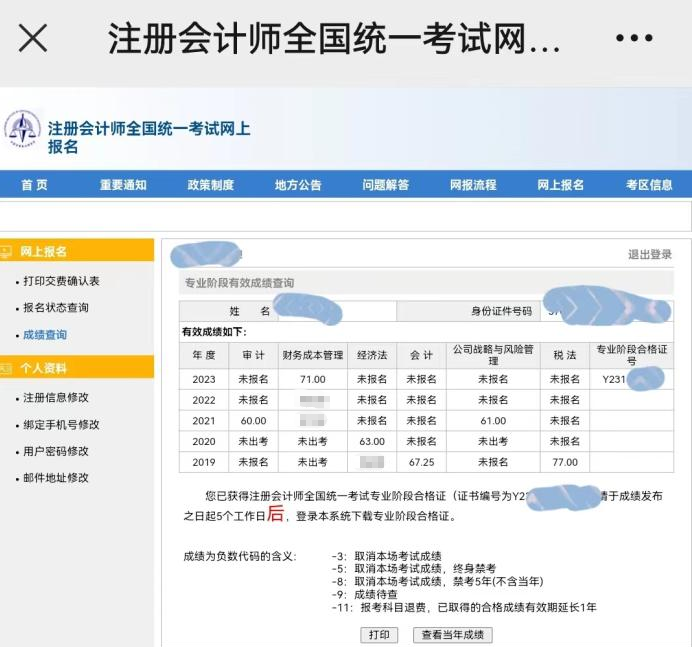693x647 pixels.
Task: Click the 财务成本管理 column header
Action: (312, 355)
